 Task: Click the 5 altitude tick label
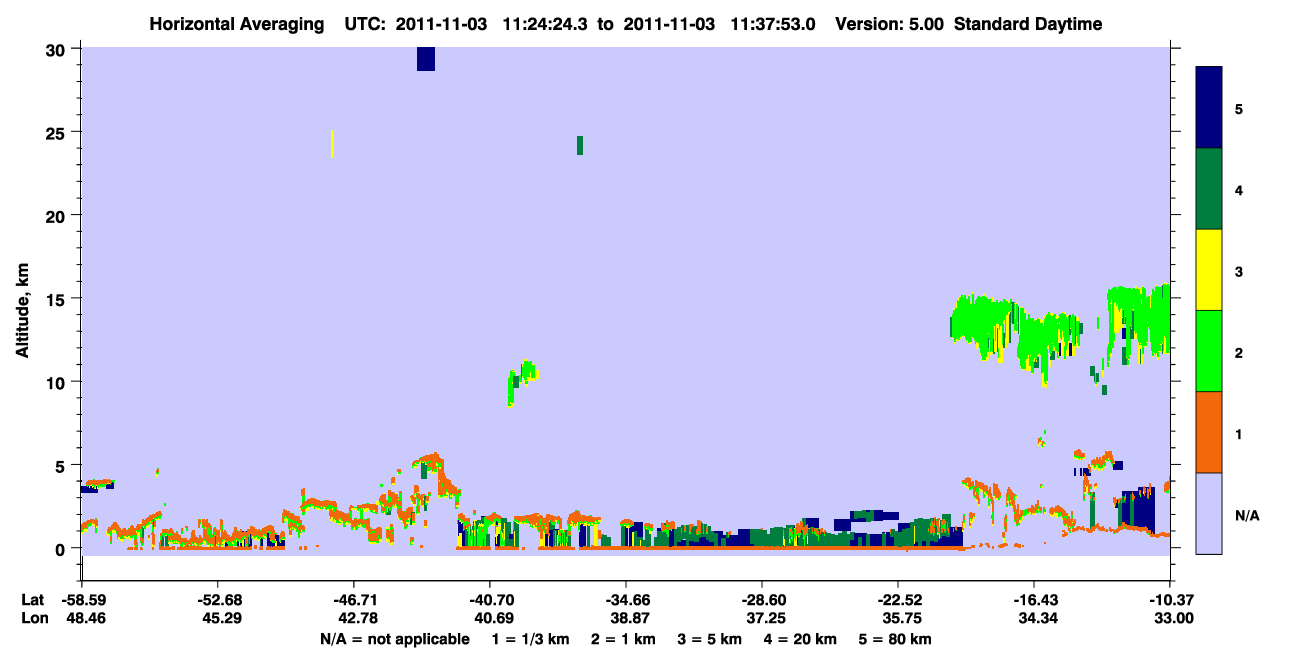(x=63, y=465)
